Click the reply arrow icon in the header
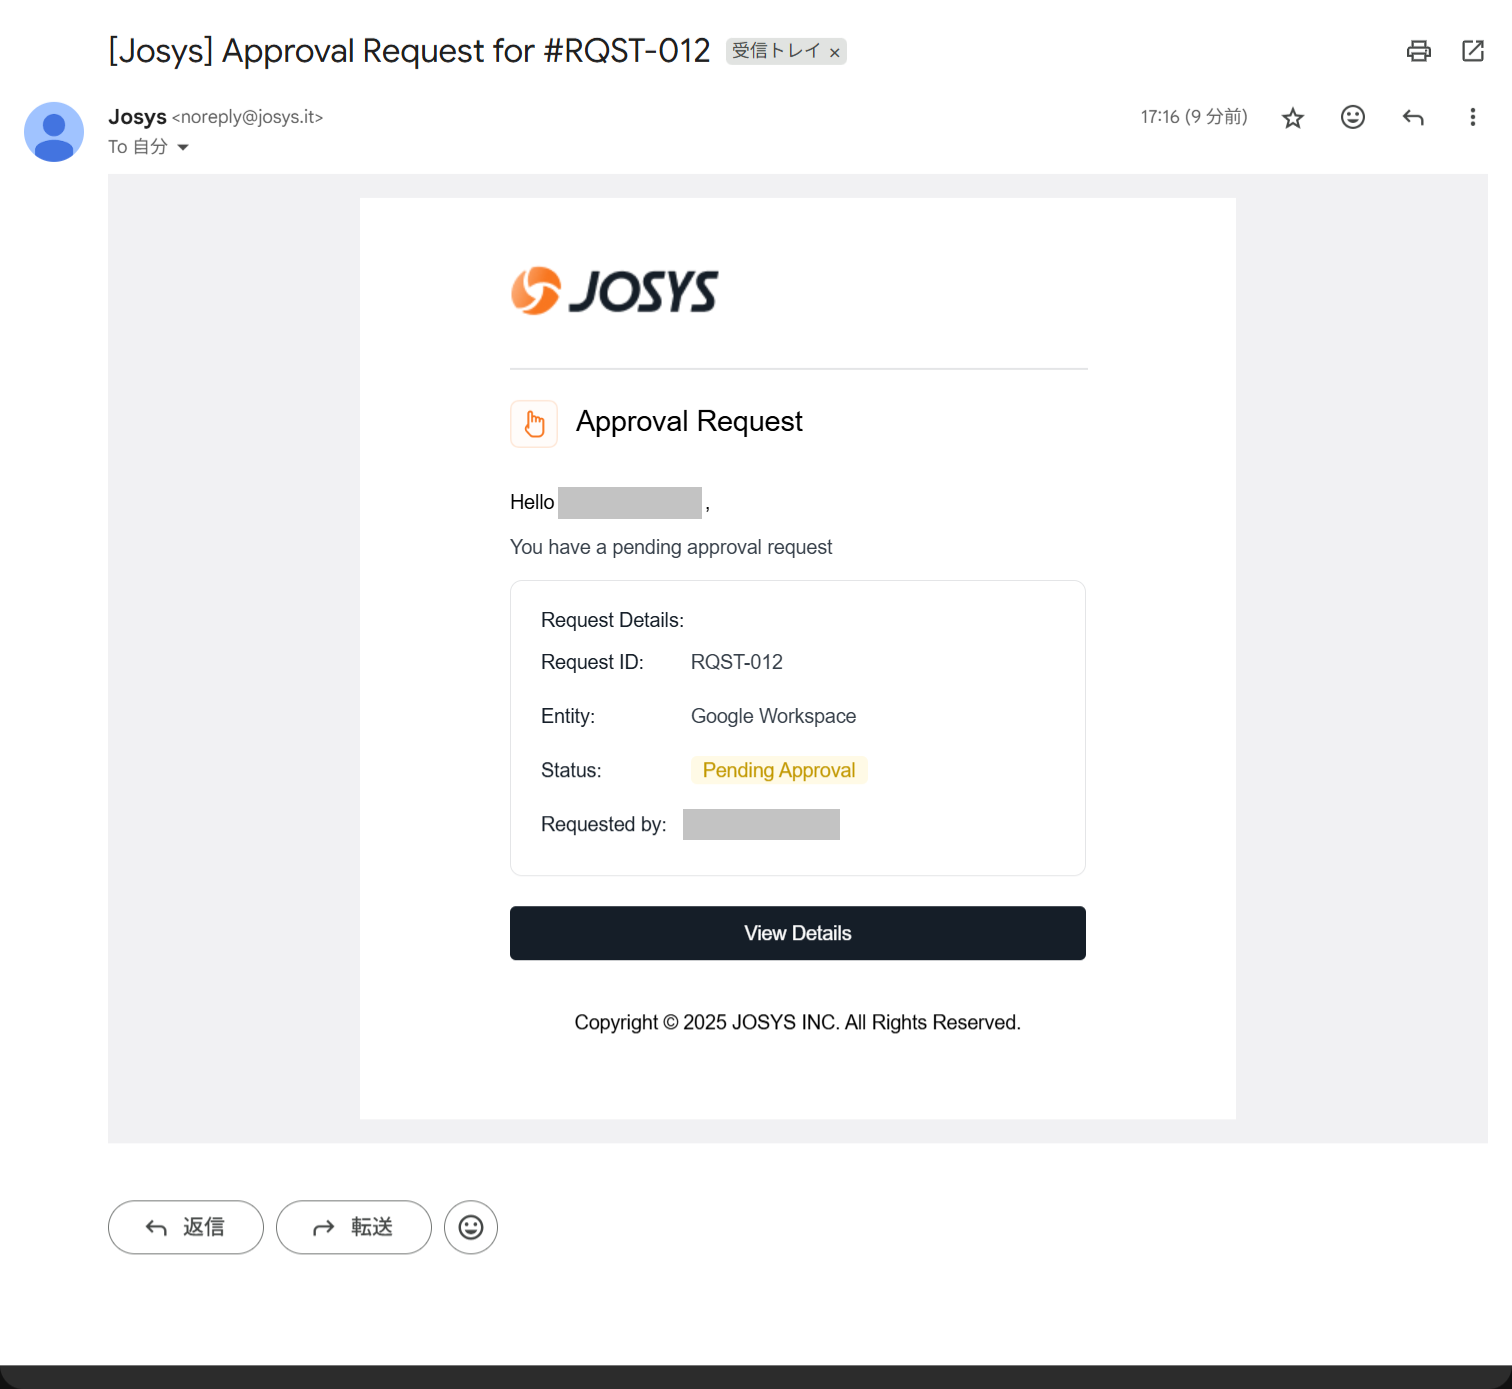This screenshot has height=1389, width=1512. click(x=1412, y=118)
